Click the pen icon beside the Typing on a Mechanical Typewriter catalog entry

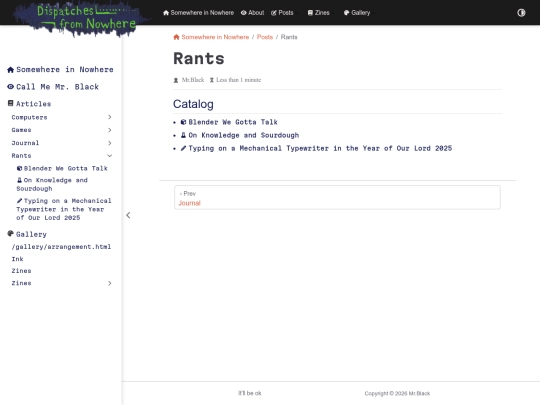coord(184,148)
